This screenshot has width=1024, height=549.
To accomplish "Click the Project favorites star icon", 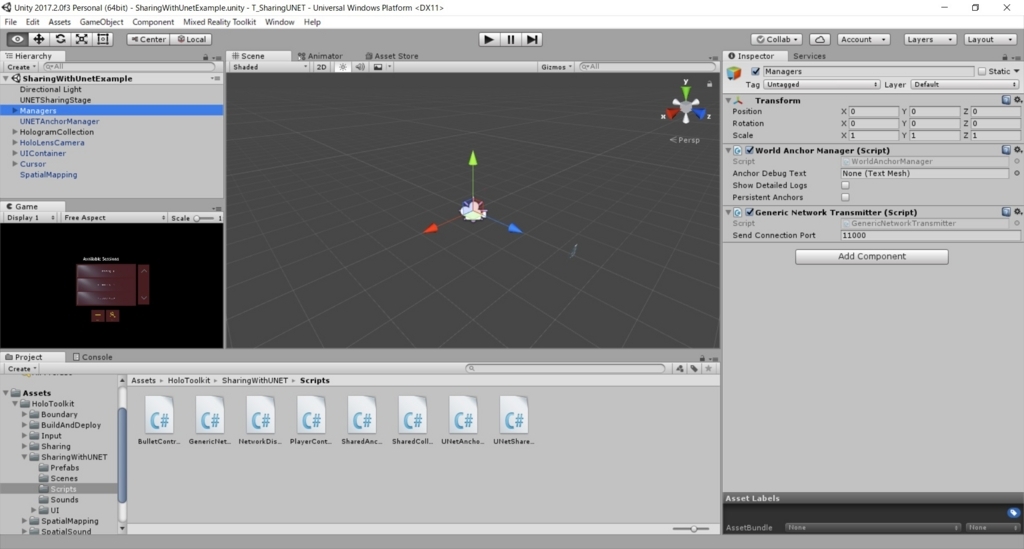I will (x=709, y=368).
